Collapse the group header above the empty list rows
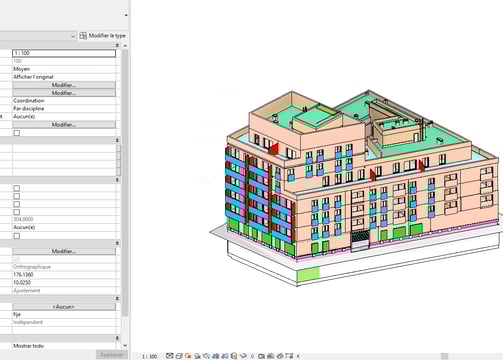Image resolution: width=503 pixels, height=360 pixels. click(x=117, y=140)
